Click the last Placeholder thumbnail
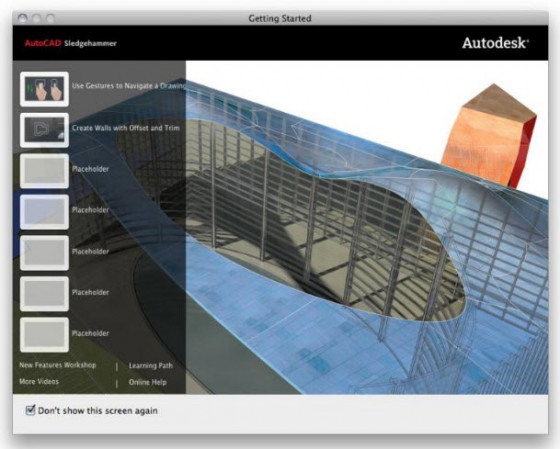Image resolution: width=560 pixels, height=449 pixels. 44,334
